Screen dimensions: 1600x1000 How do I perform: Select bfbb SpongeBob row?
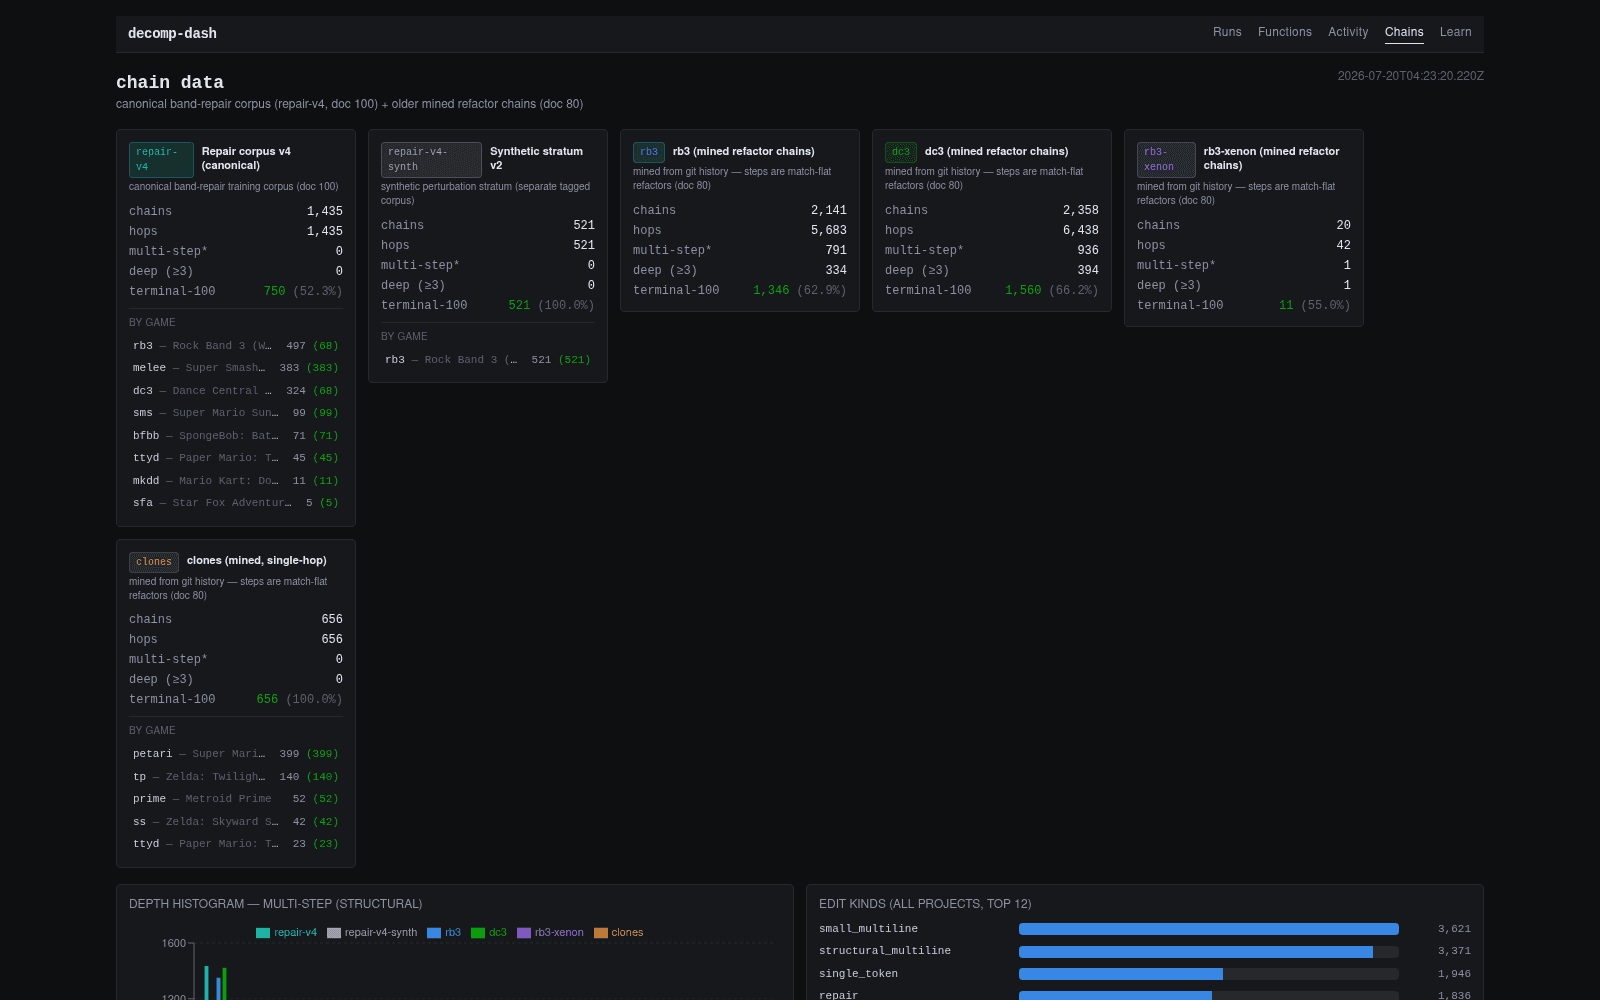(x=236, y=436)
